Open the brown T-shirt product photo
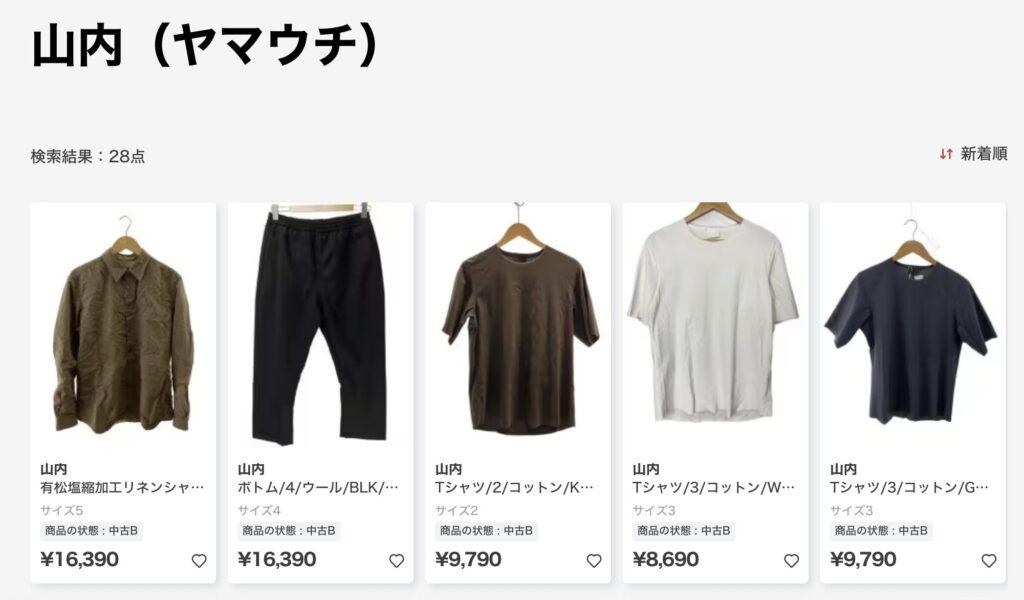 coord(518,325)
